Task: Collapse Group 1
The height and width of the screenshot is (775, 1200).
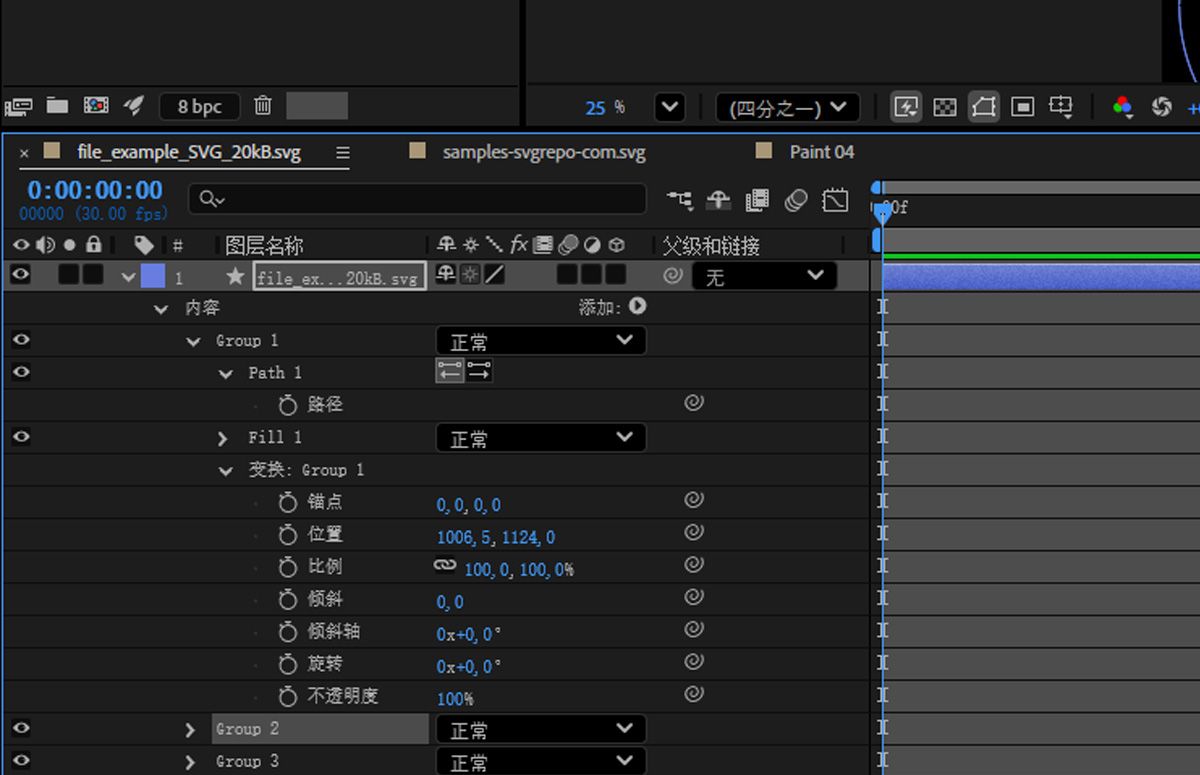Action: pos(193,341)
